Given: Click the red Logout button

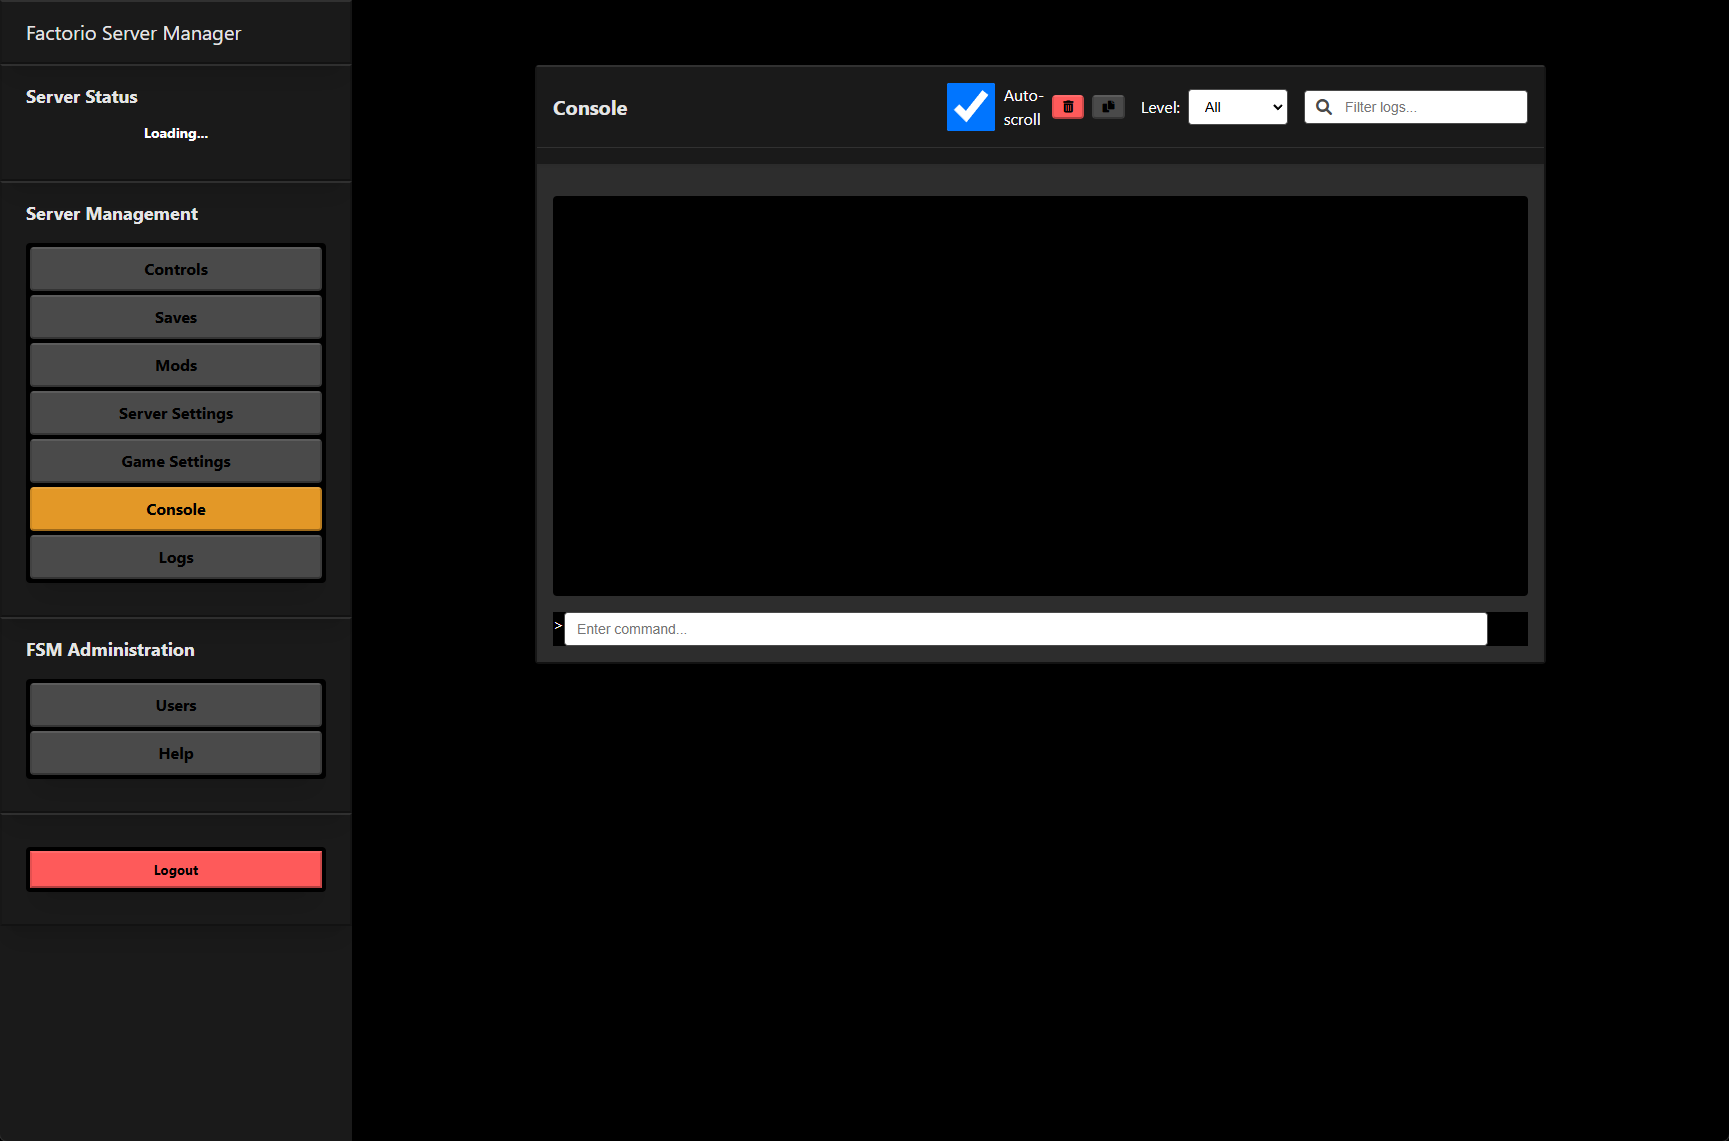Looking at the screenshot, I should [x=176, y=870].
